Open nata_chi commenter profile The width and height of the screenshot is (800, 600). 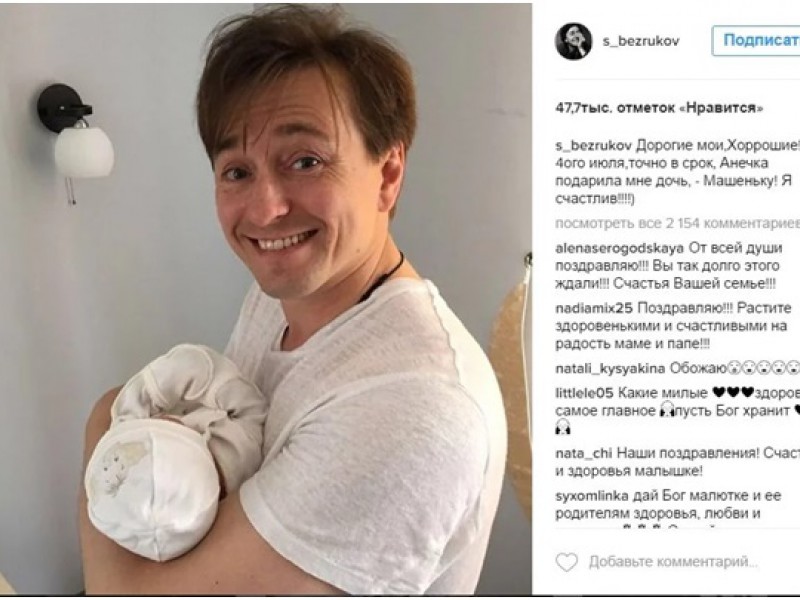[x=583, y=453]
